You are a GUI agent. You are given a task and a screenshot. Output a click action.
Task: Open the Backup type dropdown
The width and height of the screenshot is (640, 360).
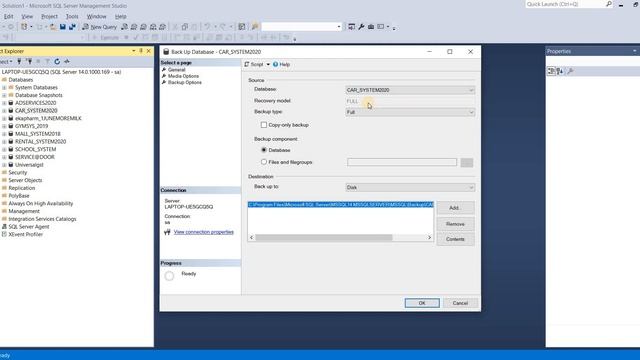(410, 112)
